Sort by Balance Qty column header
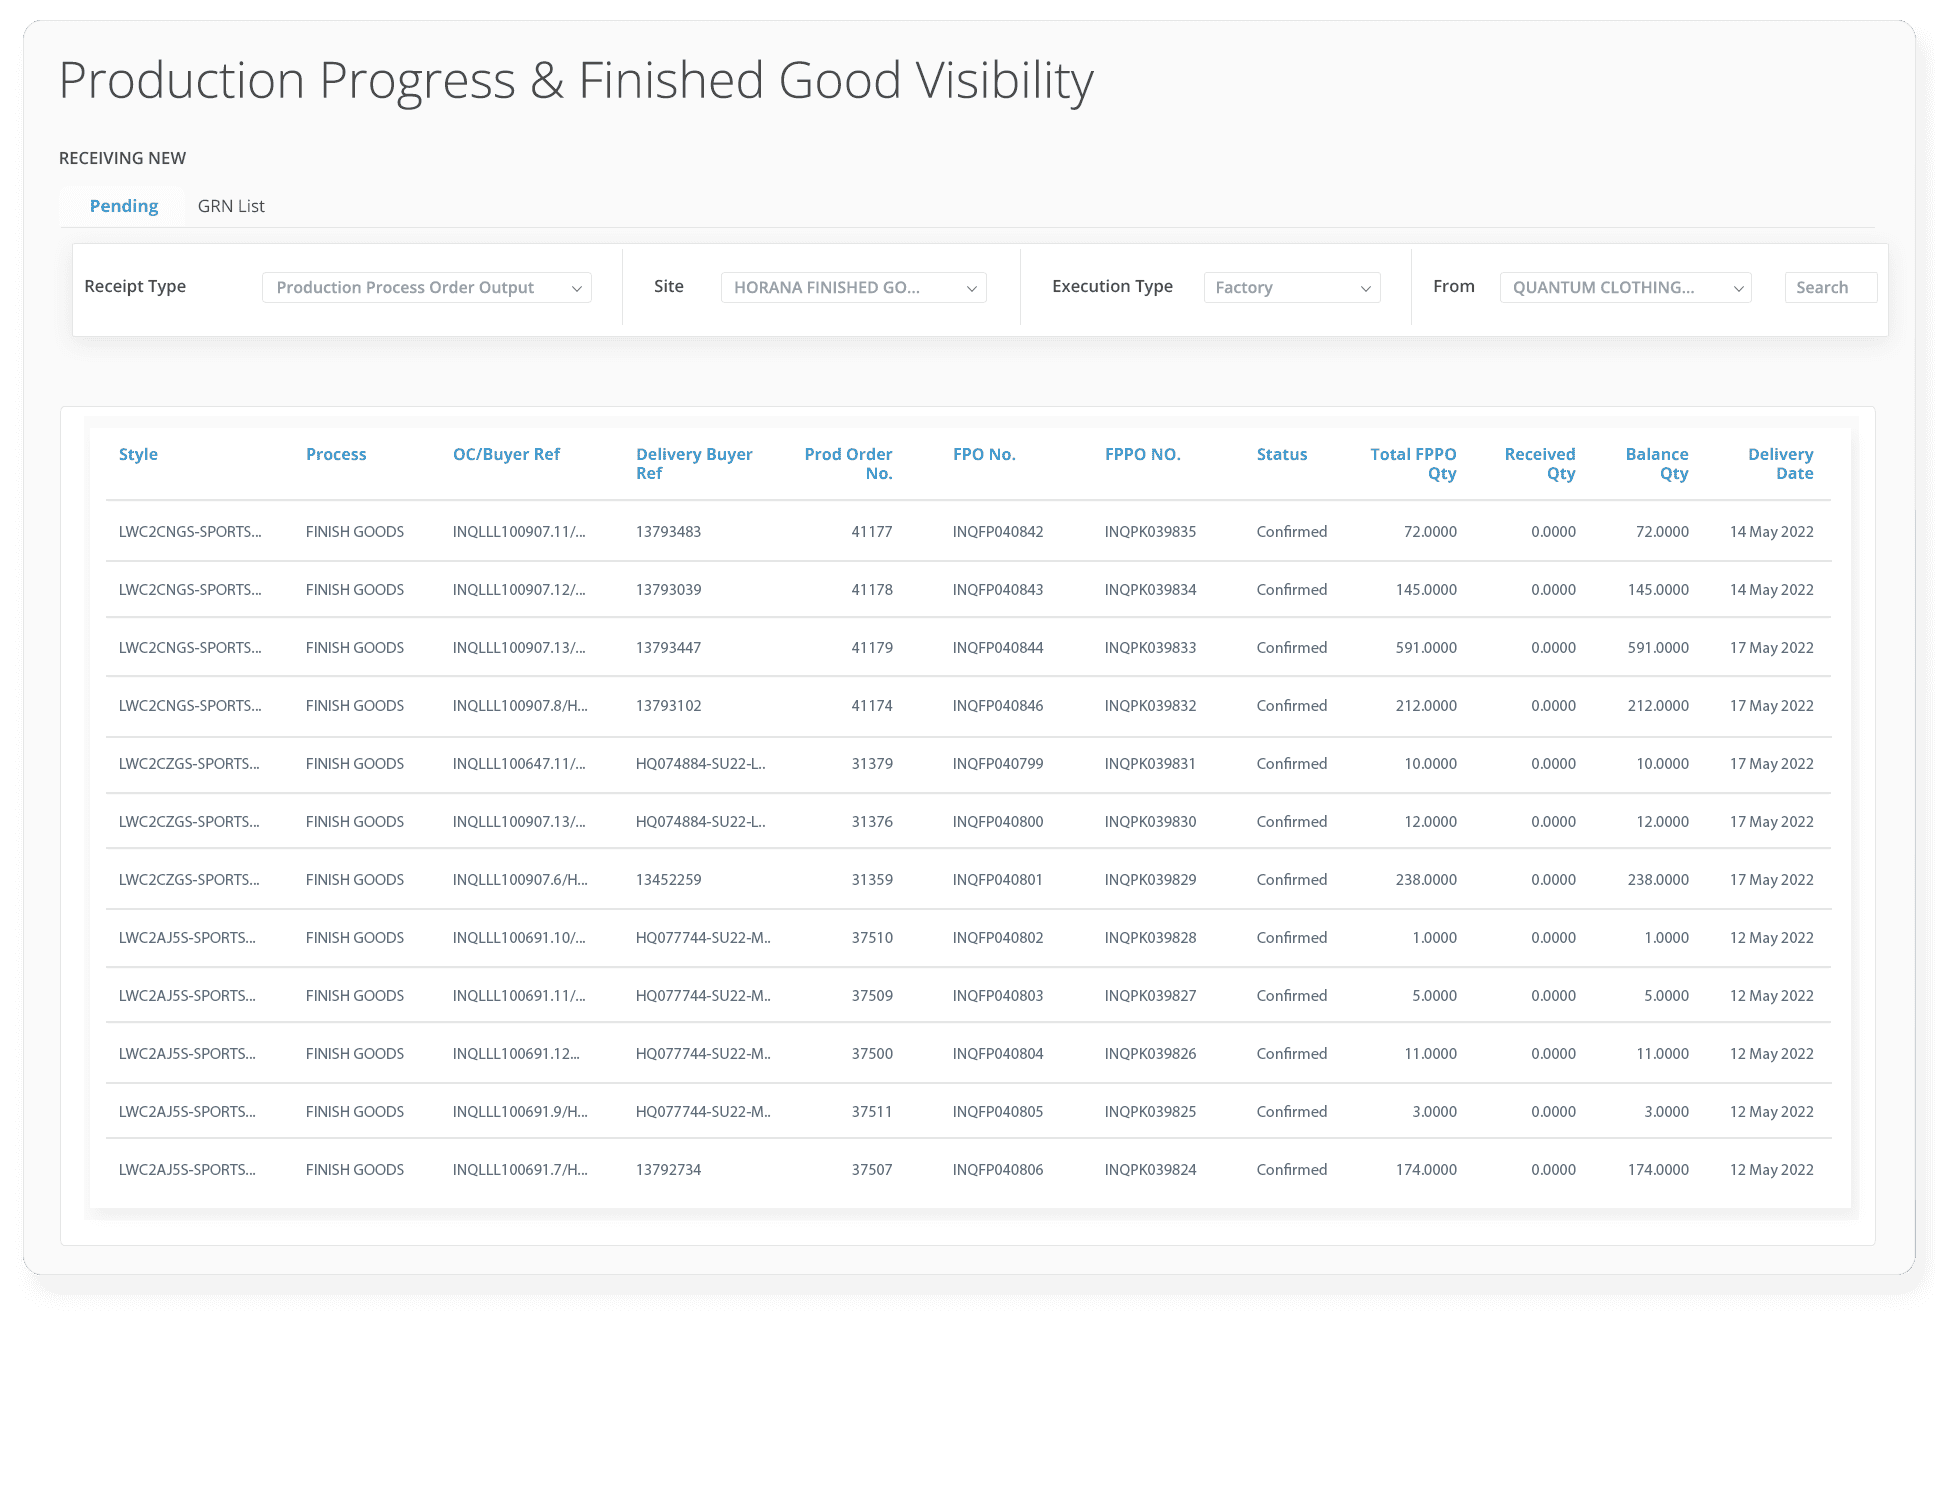 (1657, 464)
